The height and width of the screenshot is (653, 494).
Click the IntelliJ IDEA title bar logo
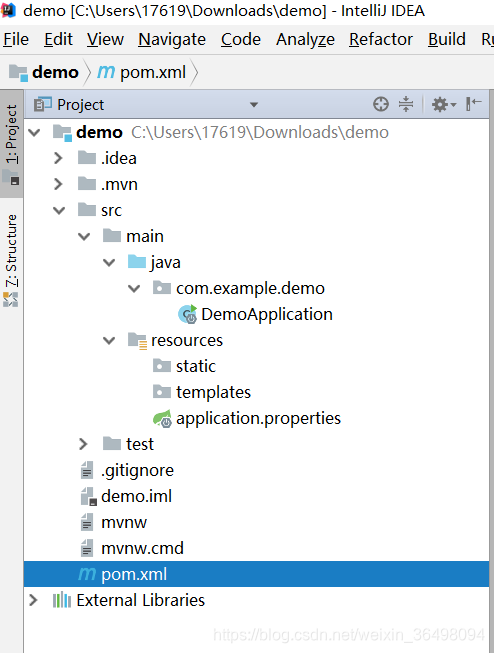tap(8, 10)
